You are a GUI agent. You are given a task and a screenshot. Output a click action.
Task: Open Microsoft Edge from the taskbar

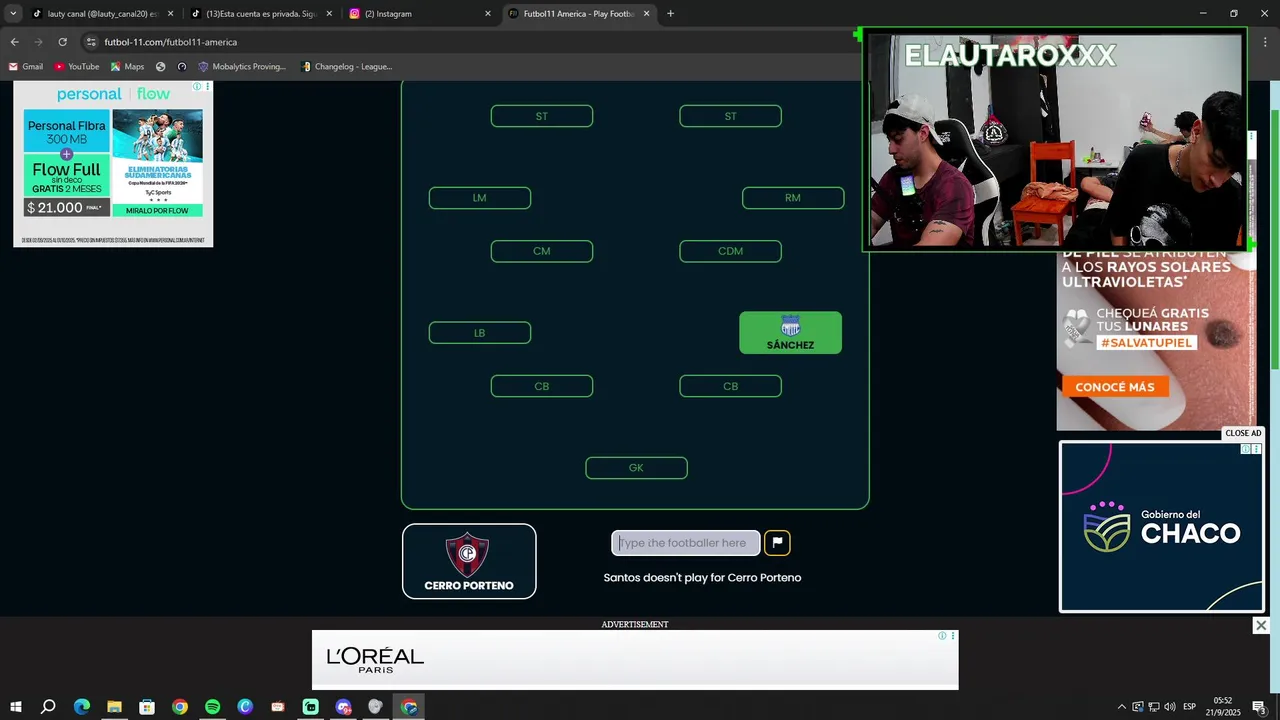click(82, 707)
